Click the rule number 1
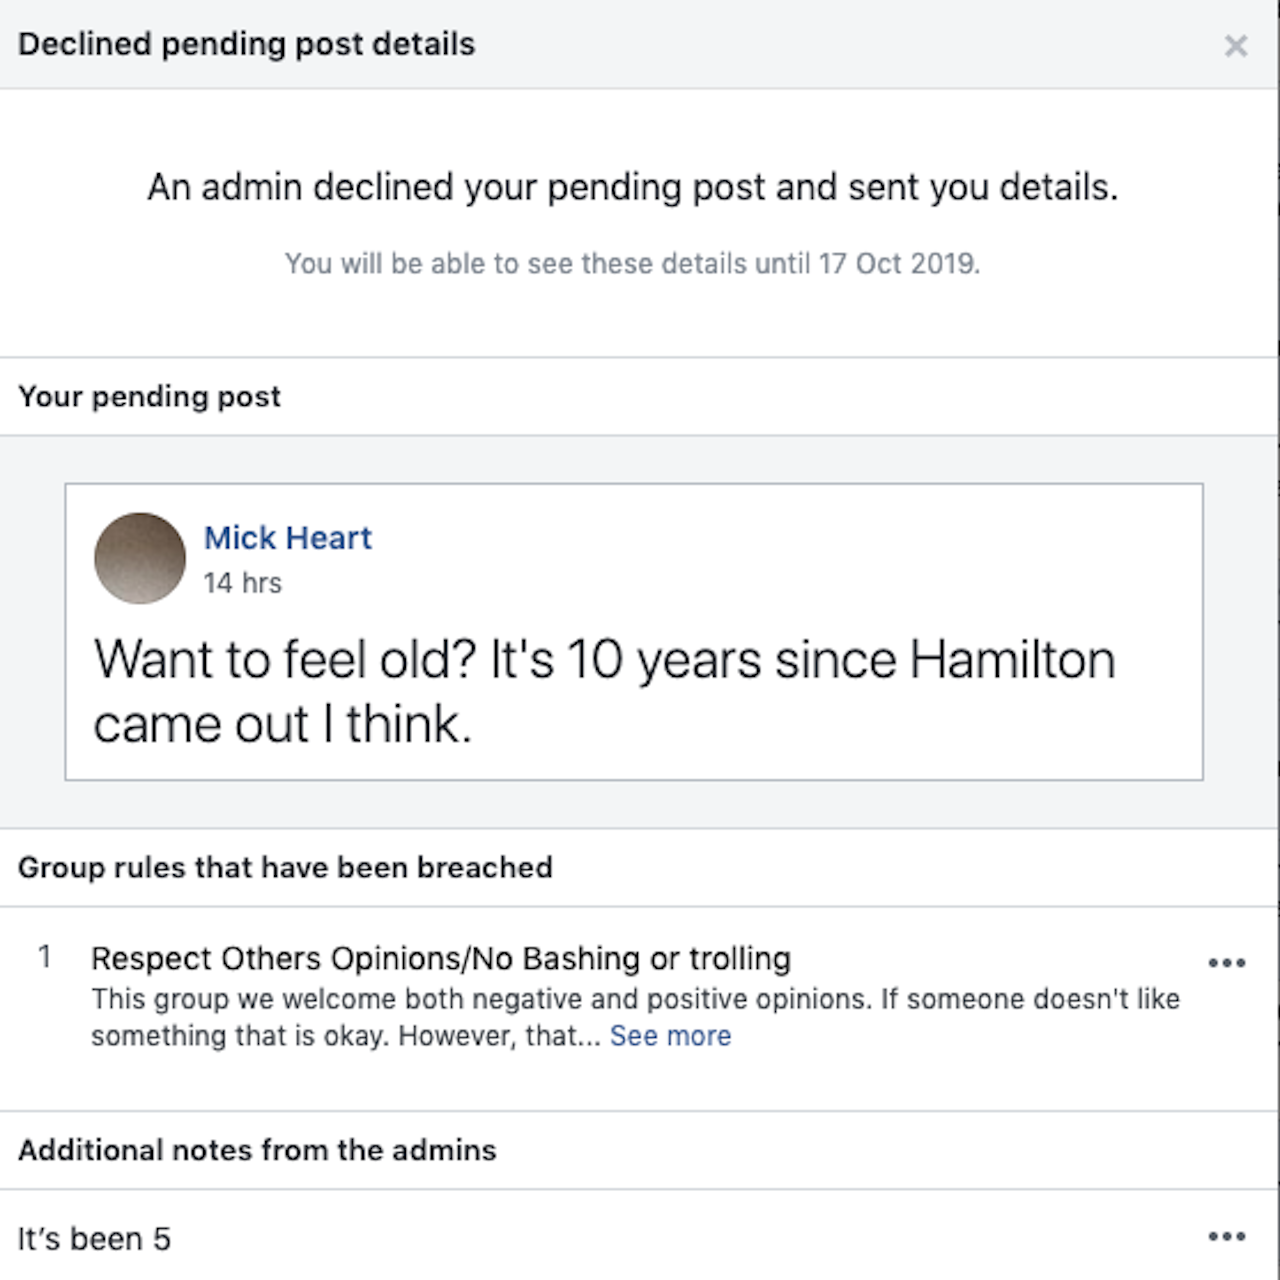This screenshot has width=1280, height=1280. click(x=44, y=958)
